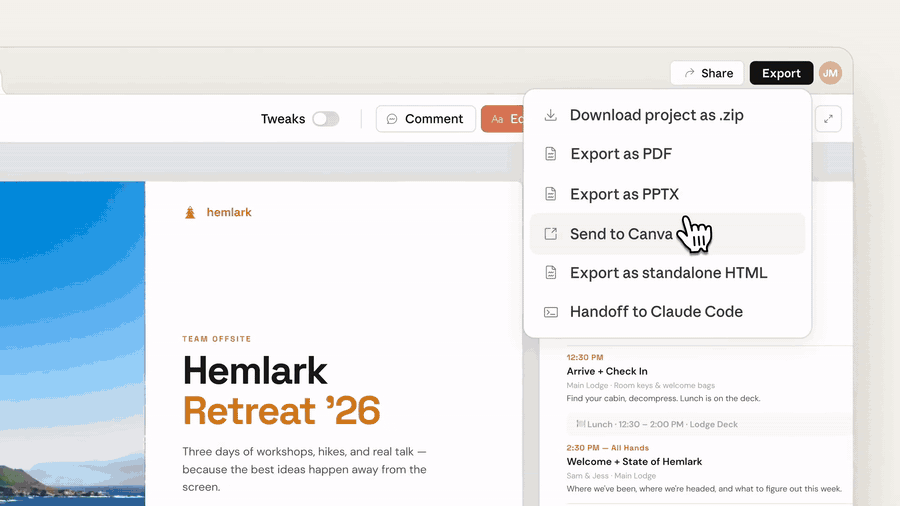Click the hemlark tree logo on slide
The height and width of the screenshot is (506, 900).
[190, 212]
